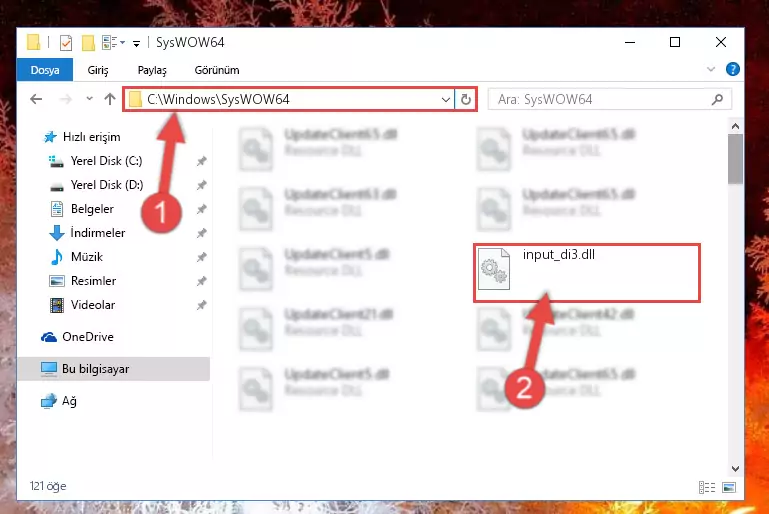Screen dimensions: 769x514
Task: Maximize the SysWOW64 window
Action: (675, 42)
